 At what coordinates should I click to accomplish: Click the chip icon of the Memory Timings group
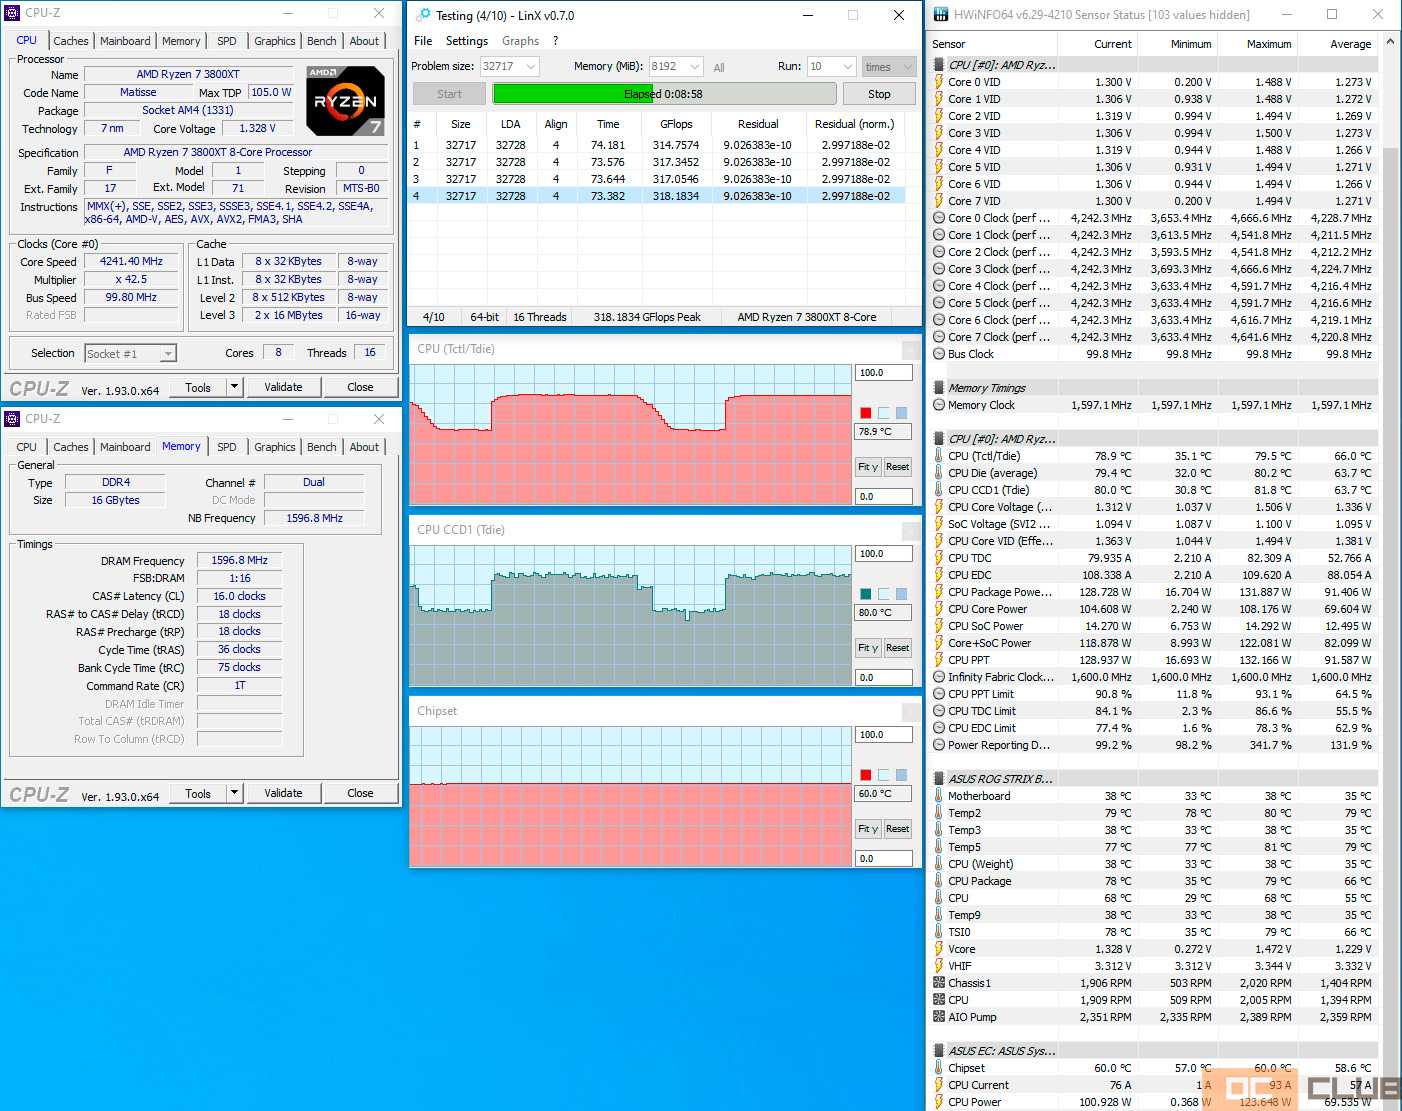[938, 388]
